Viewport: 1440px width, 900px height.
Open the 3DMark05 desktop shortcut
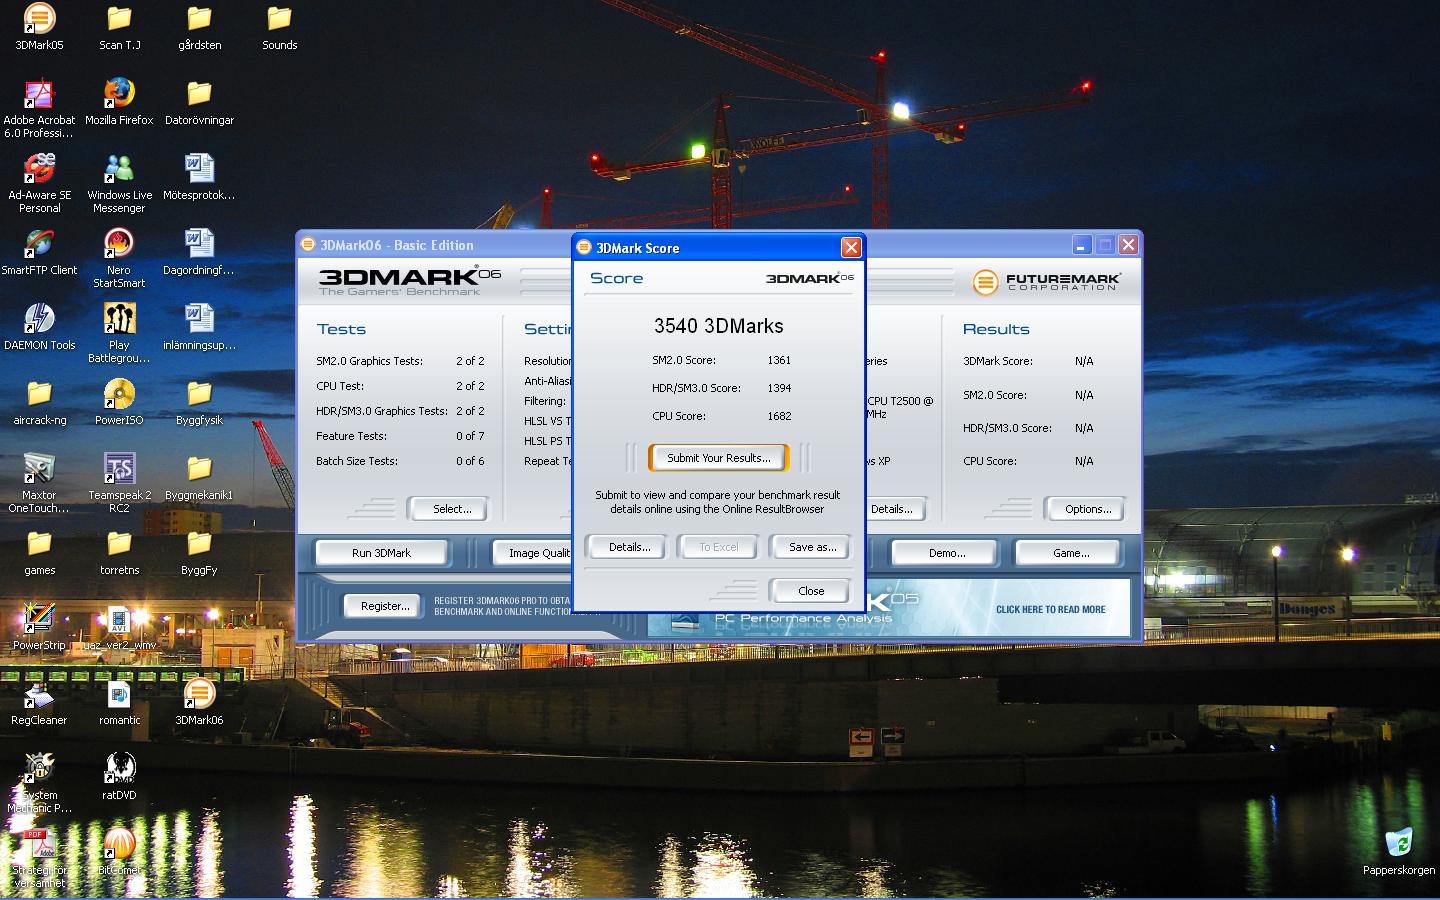click(39, 27)
